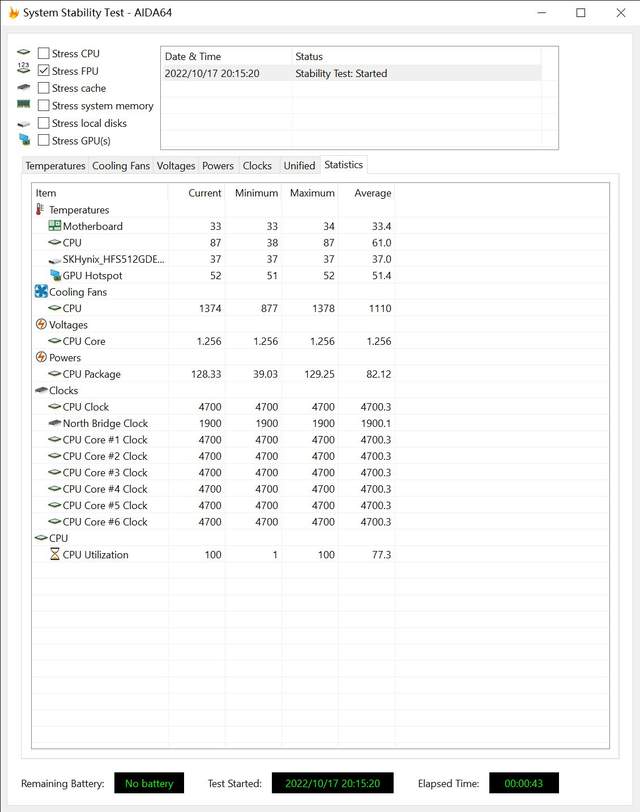Click the CPU Utilization hourglass icon
The height and width of the screenshot is (812, 640).
click(54, 554)
